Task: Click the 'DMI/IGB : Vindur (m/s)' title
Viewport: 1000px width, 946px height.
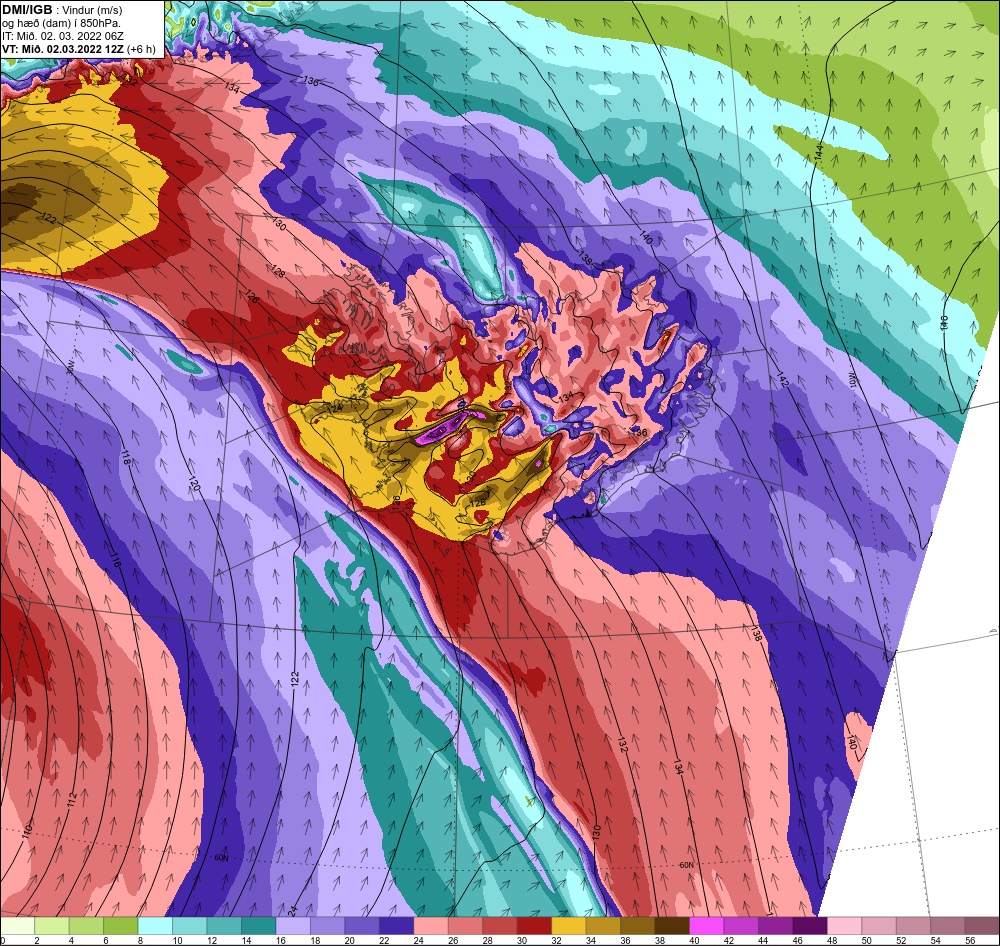Action: [62, 10]
